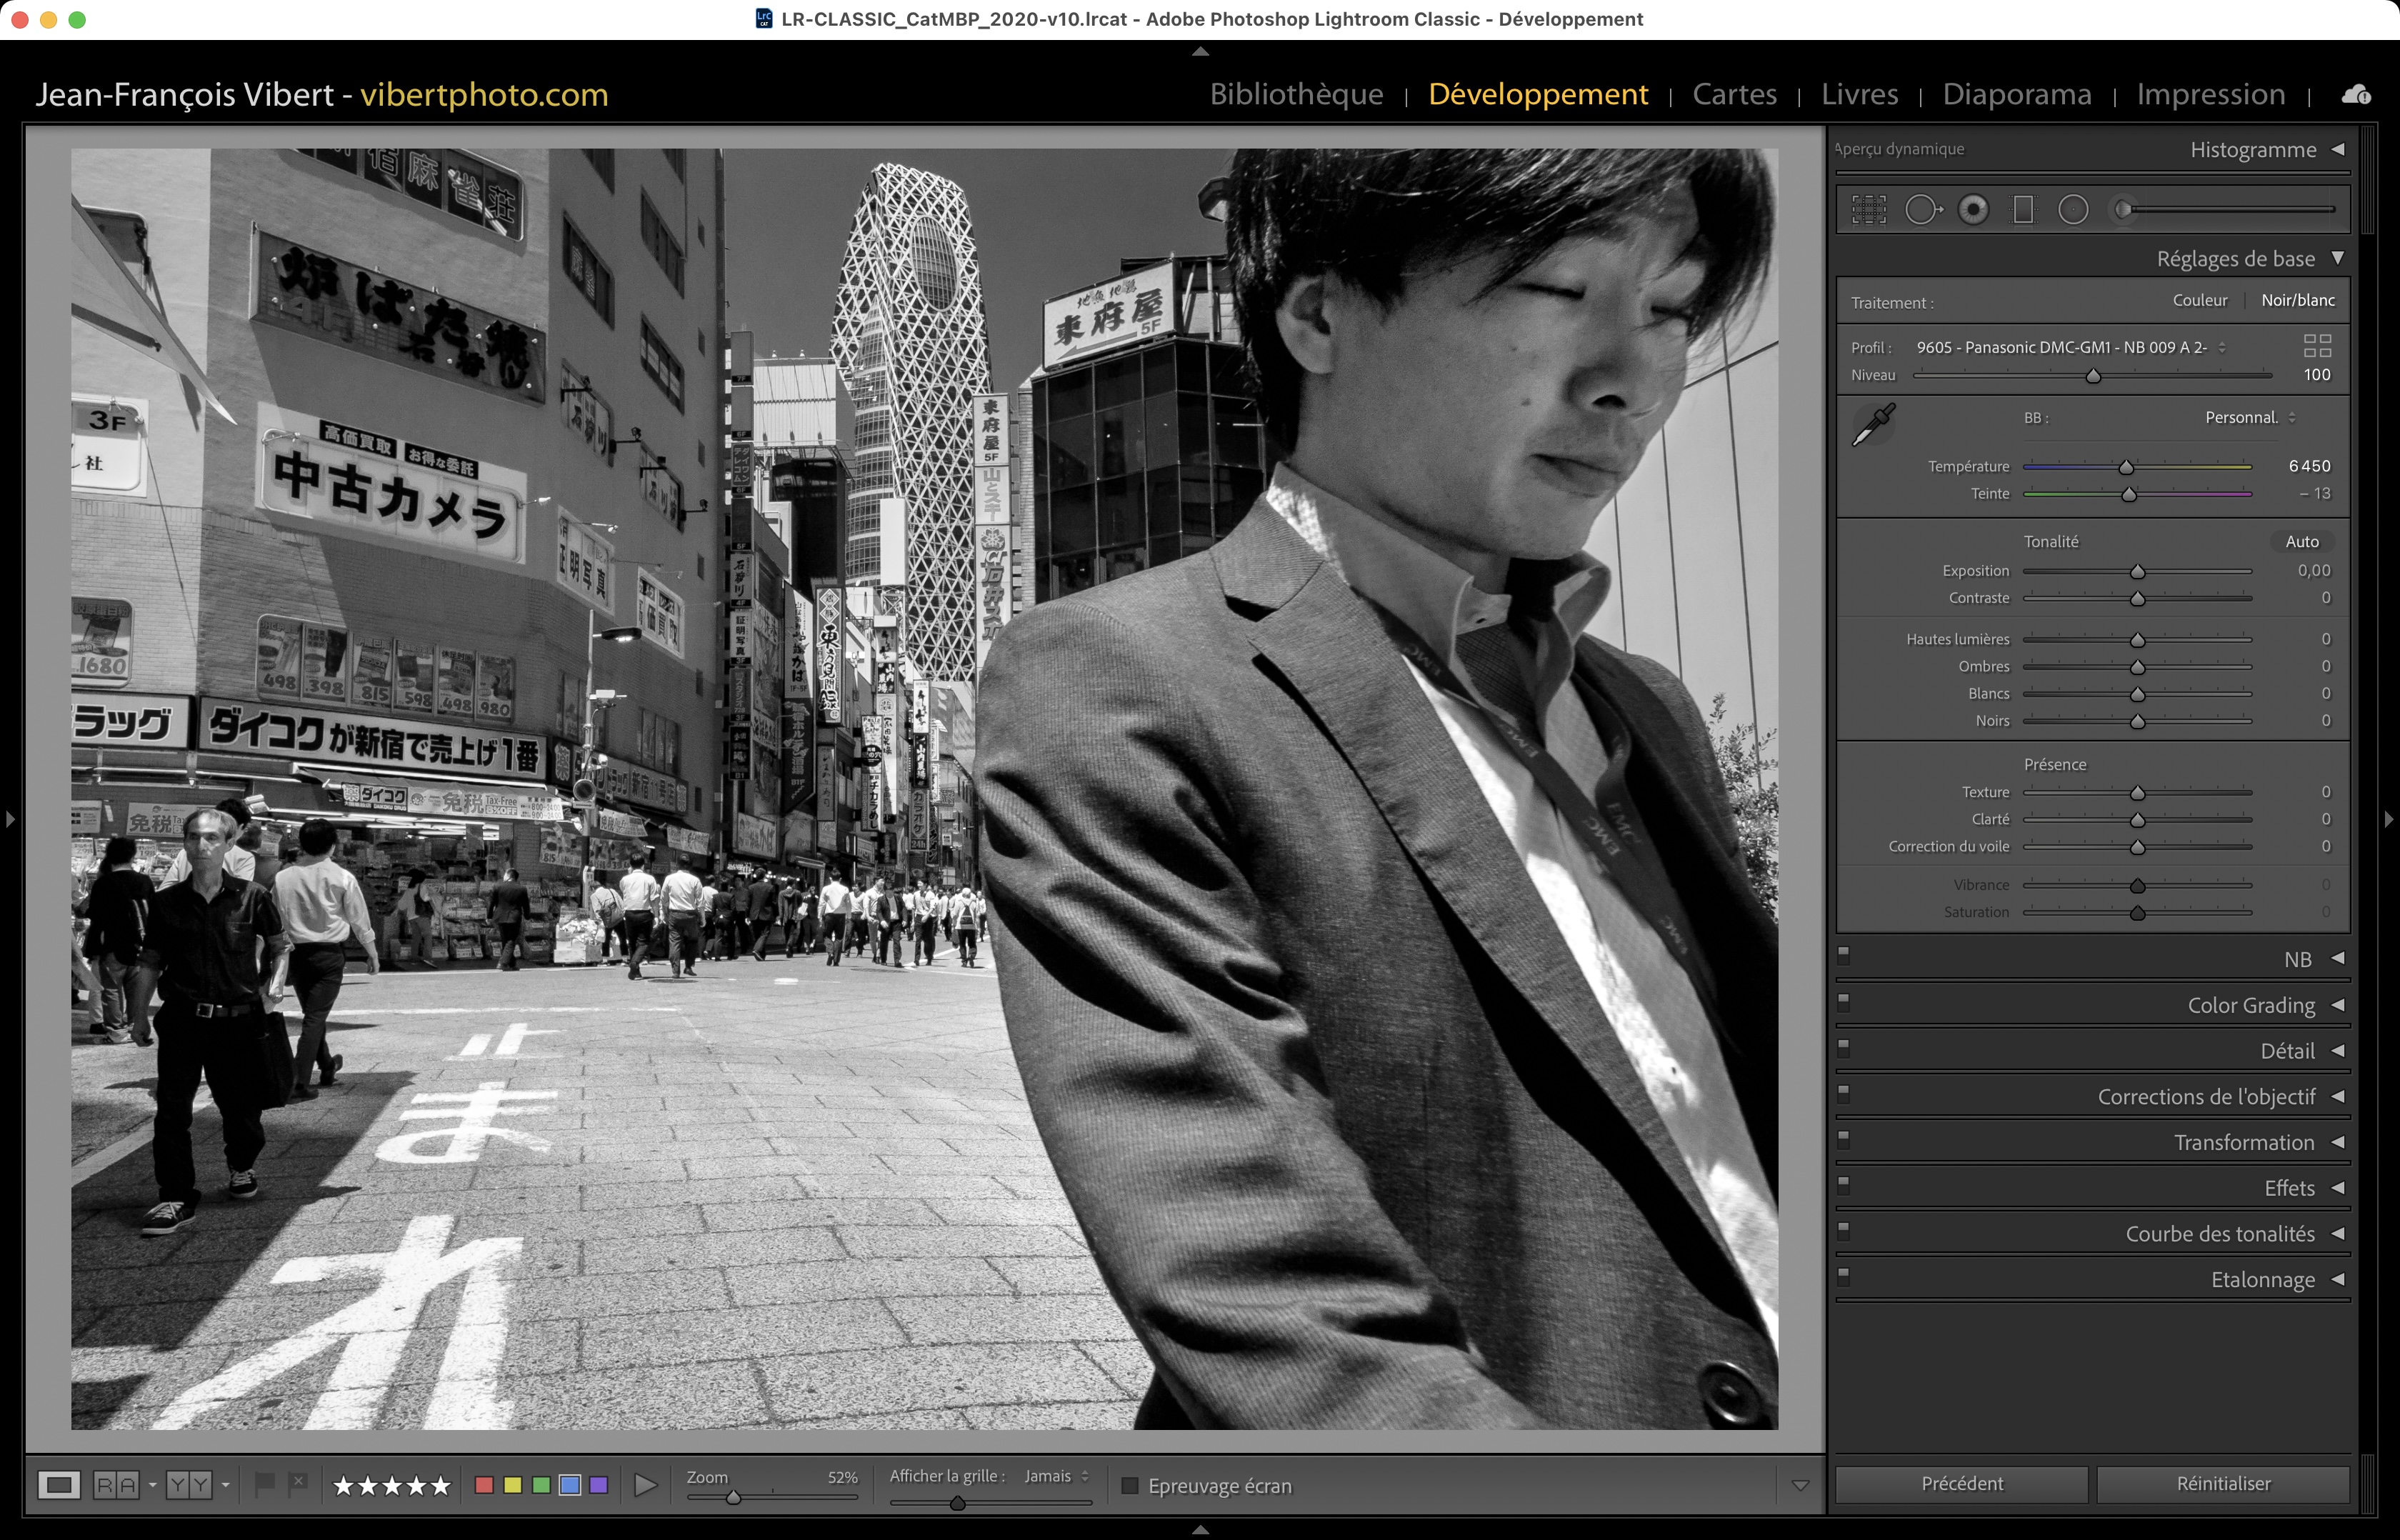2400x1540 pixels.
Task: Select the Graduated Filter tool
Action: (x=2023, y=210)
